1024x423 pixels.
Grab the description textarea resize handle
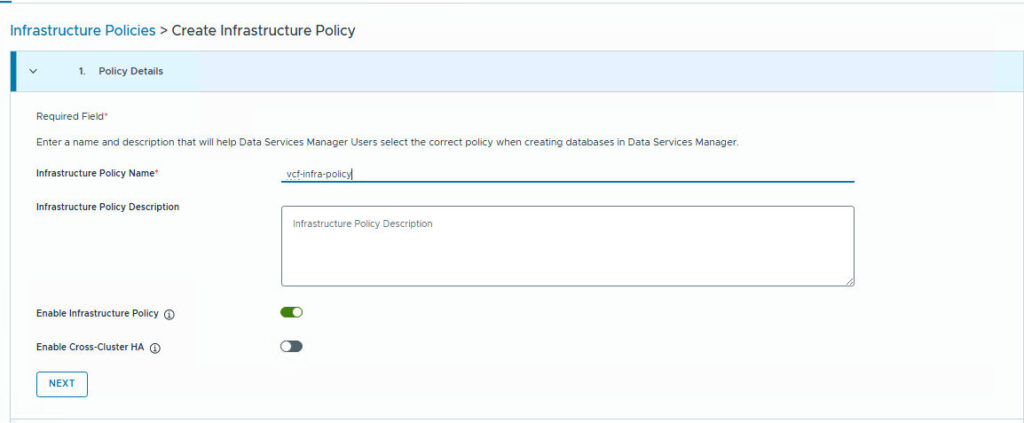point(850,282)
